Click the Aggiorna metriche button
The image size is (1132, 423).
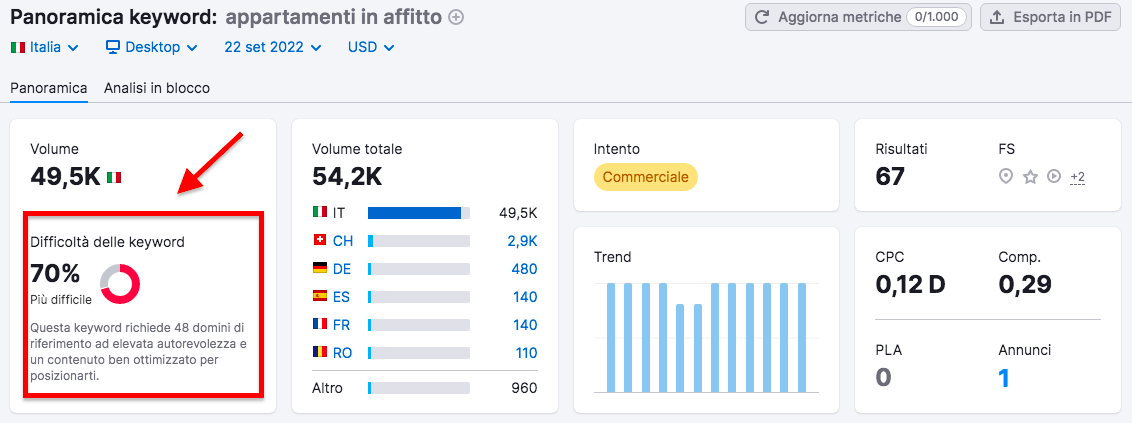[x=857, y=17]
